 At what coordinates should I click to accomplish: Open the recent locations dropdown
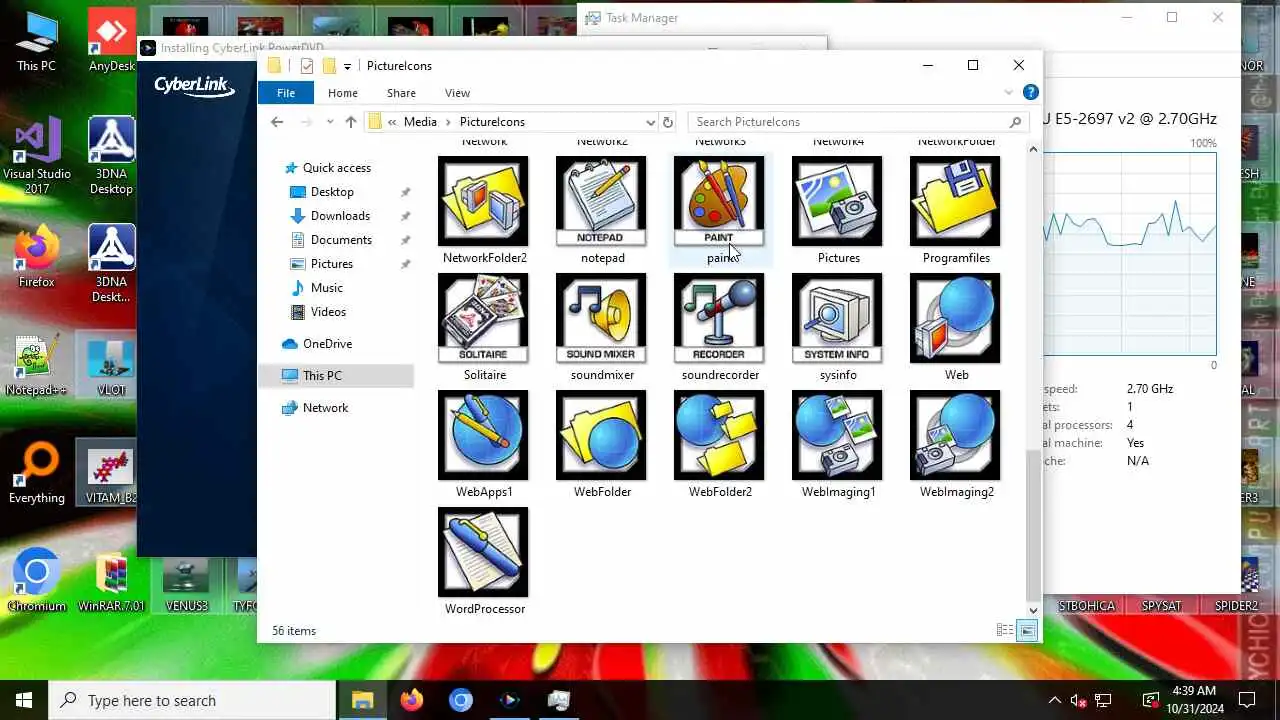pyautogui.click(x=329, y=122)
